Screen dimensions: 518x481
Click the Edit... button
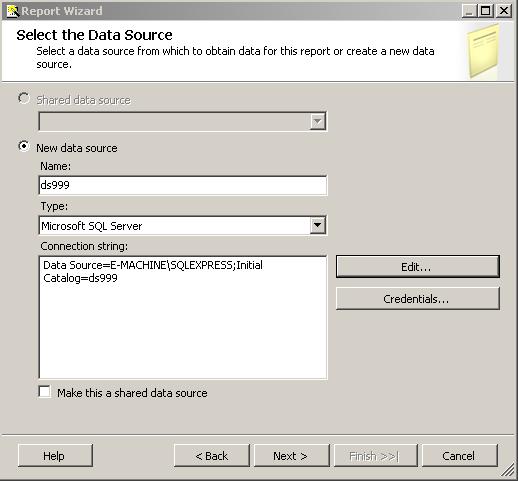[418, 267]
